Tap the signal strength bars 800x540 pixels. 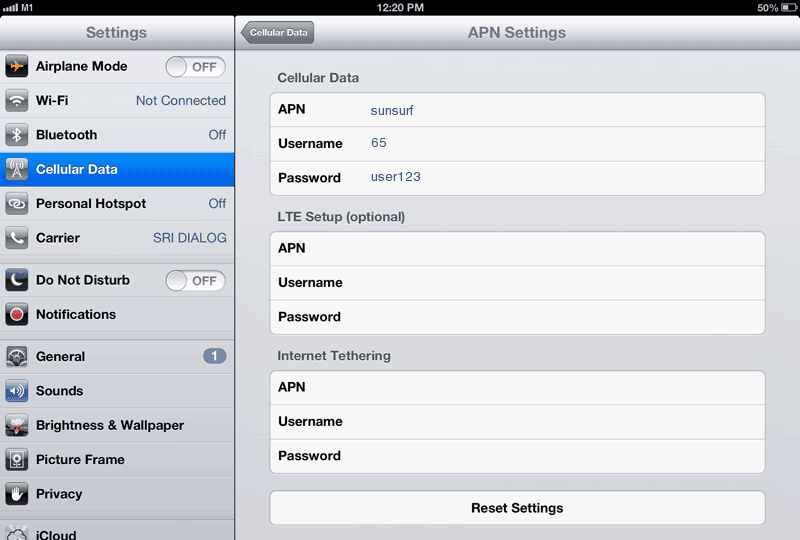(10, 8)
